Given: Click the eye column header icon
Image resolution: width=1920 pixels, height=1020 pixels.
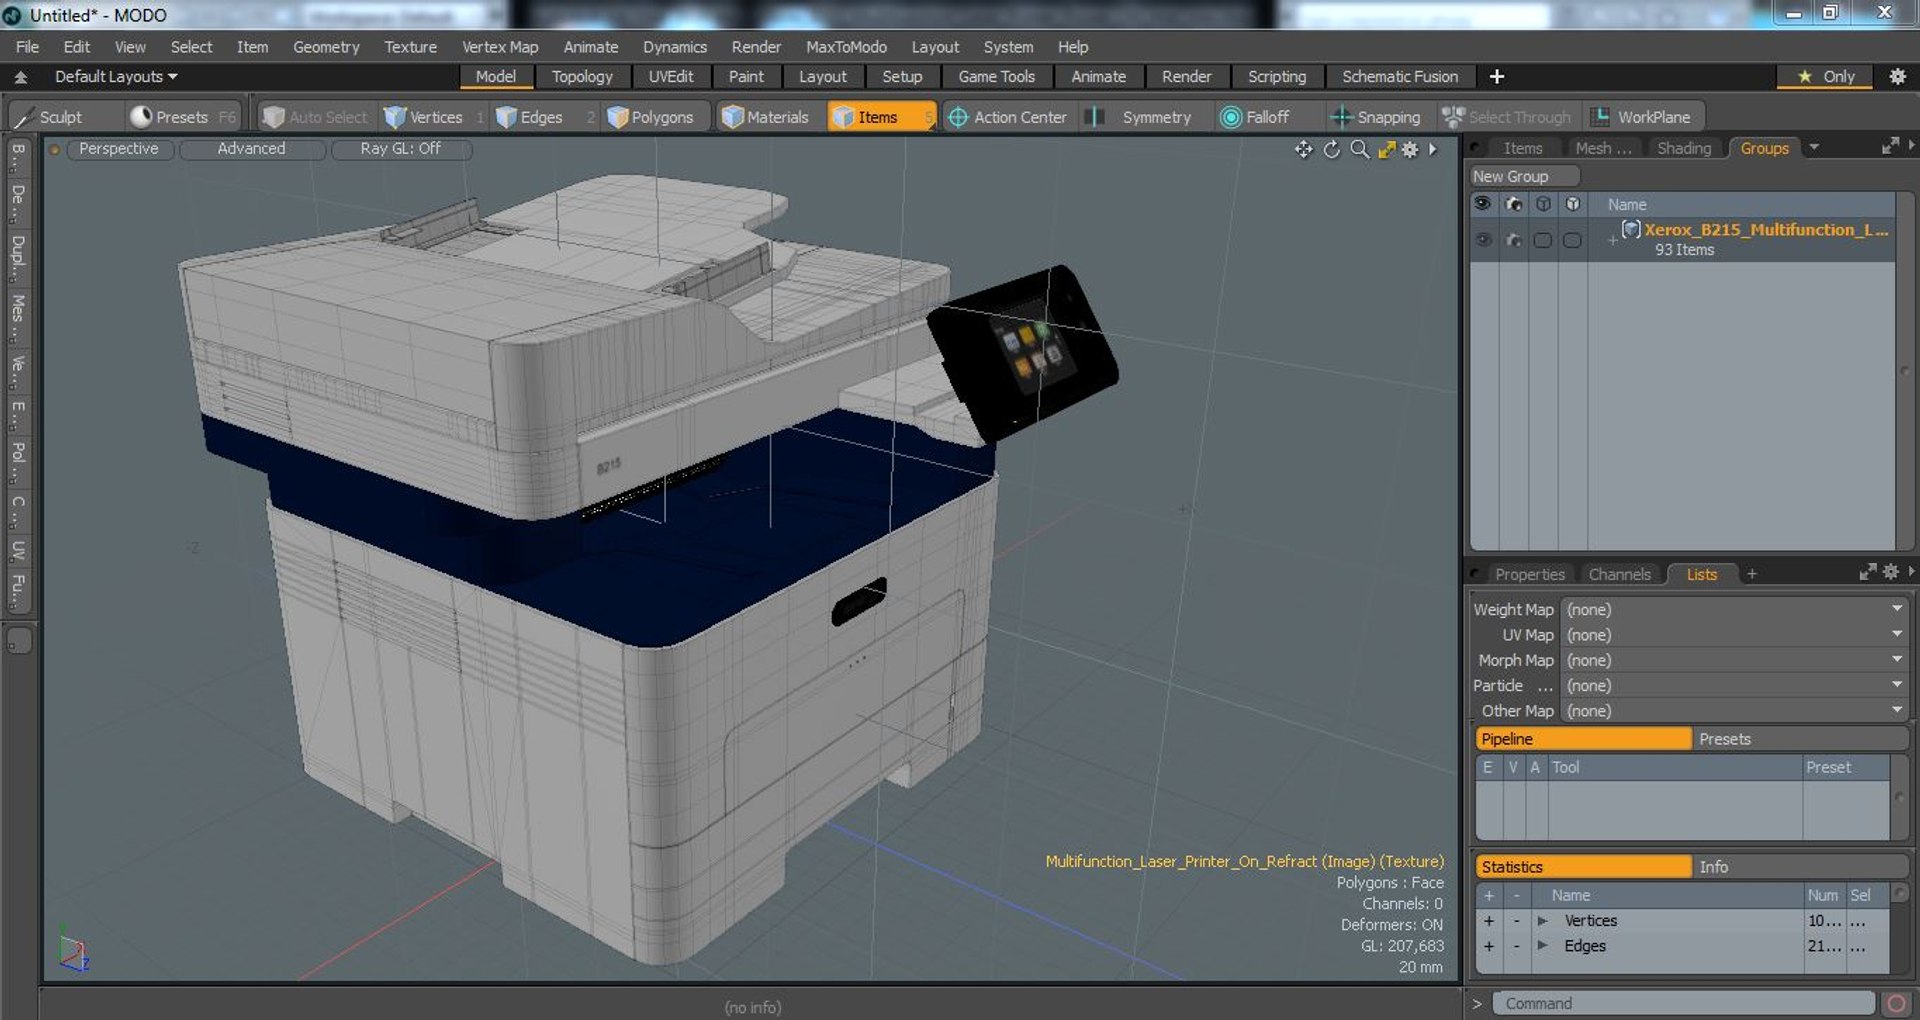Looking at the screenshot, I should [x=1483, y=203].
